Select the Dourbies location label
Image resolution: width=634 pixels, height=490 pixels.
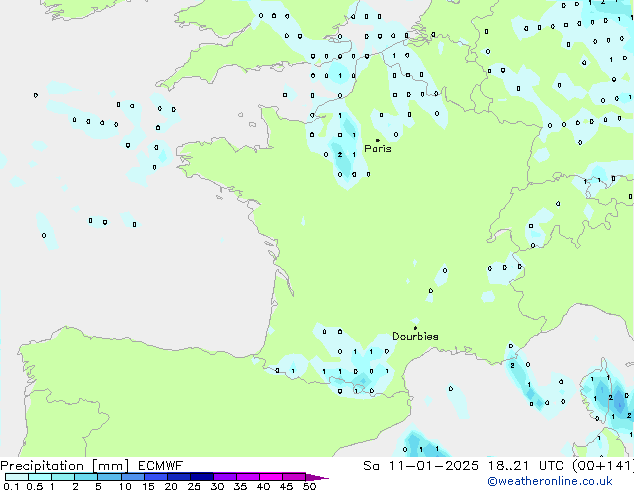point(415,337)
